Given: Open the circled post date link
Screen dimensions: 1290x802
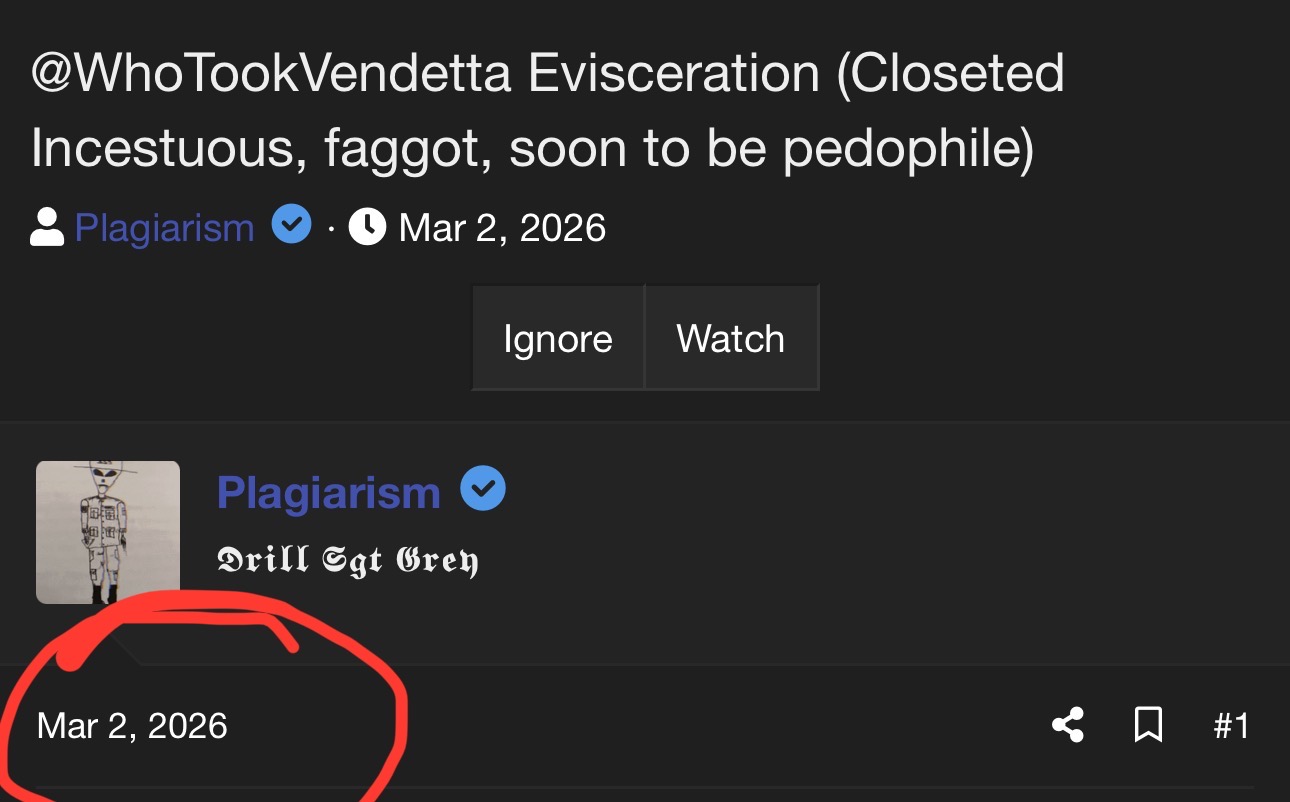Looking at the screenshot, I should click(x=132, y=725).
